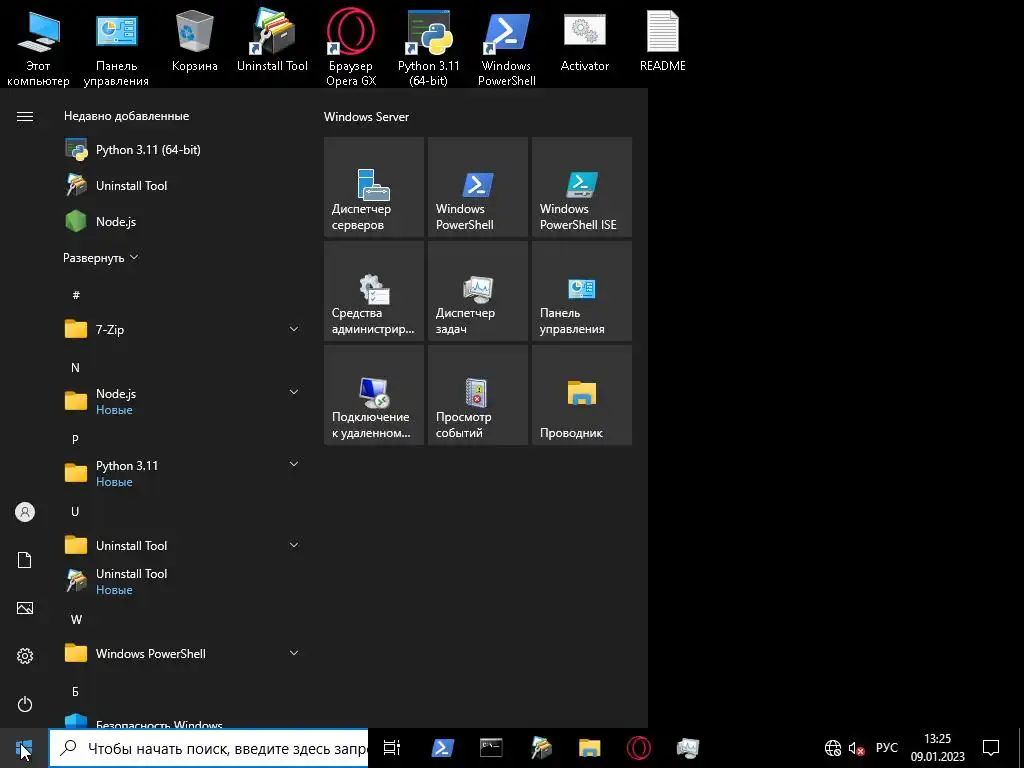
Task: Open Uninstall Tool from the taskbar
Action: click(541, 748)
